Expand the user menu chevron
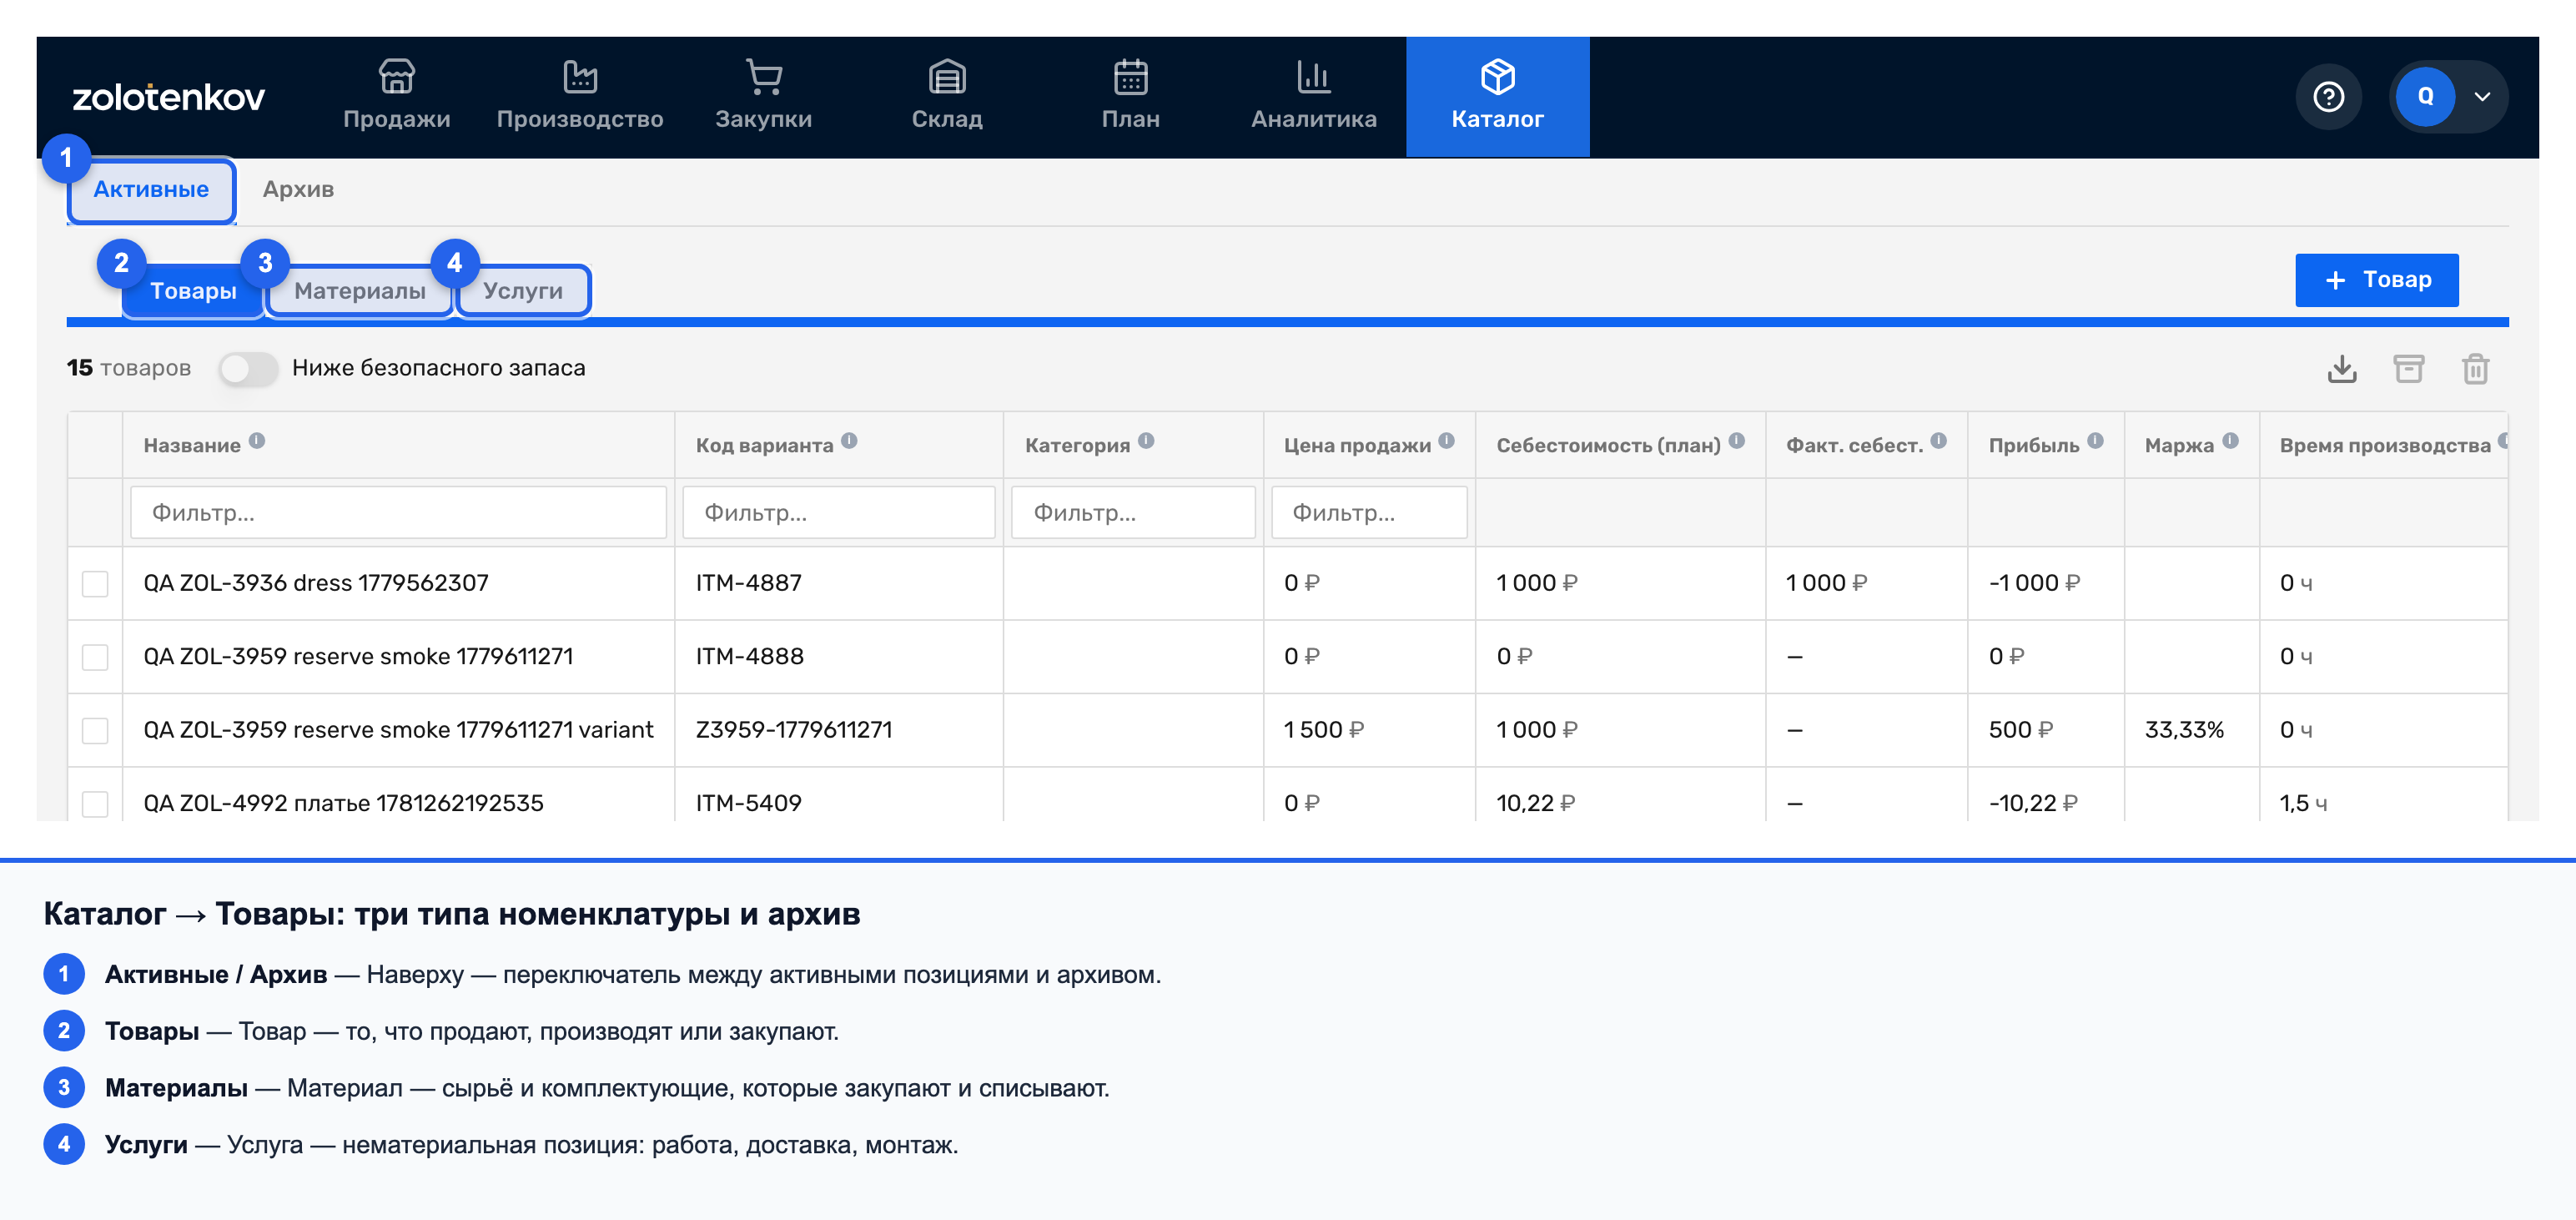2576x1220 pixels. (2481, 97)
